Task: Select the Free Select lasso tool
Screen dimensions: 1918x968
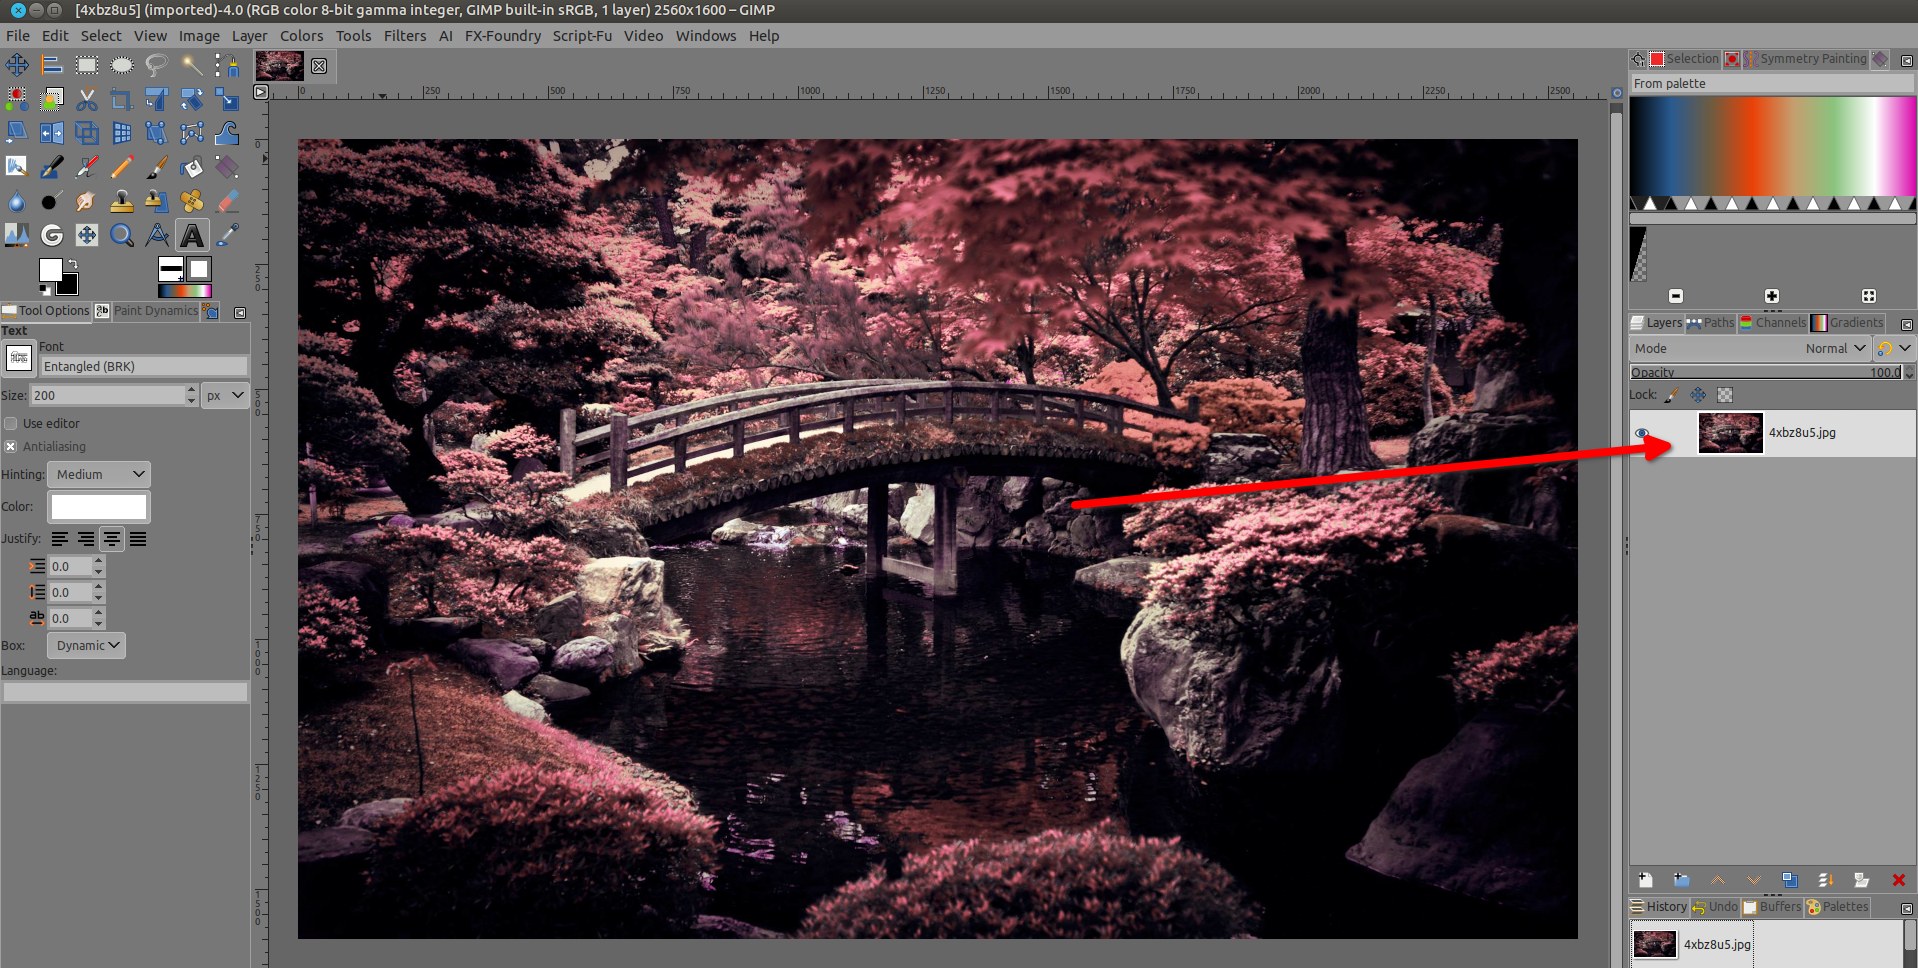Action: click(x=157, y=65)
